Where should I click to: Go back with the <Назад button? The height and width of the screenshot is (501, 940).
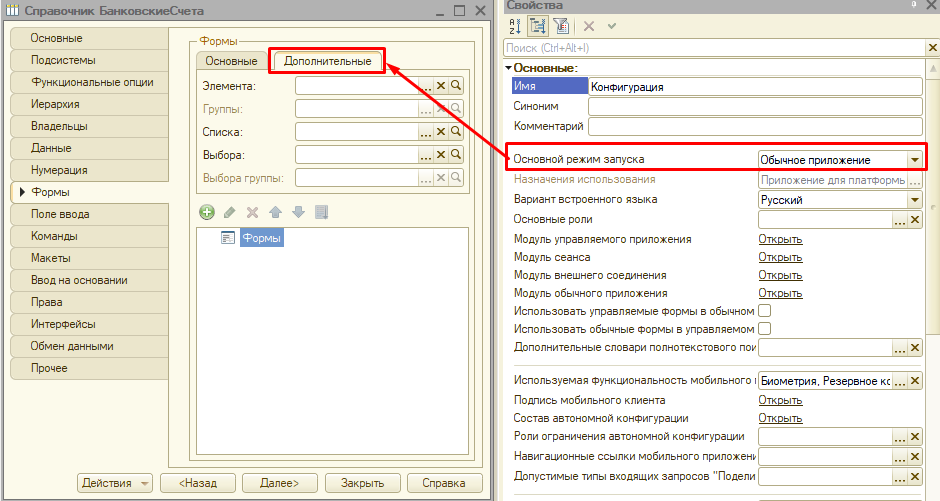198,483
